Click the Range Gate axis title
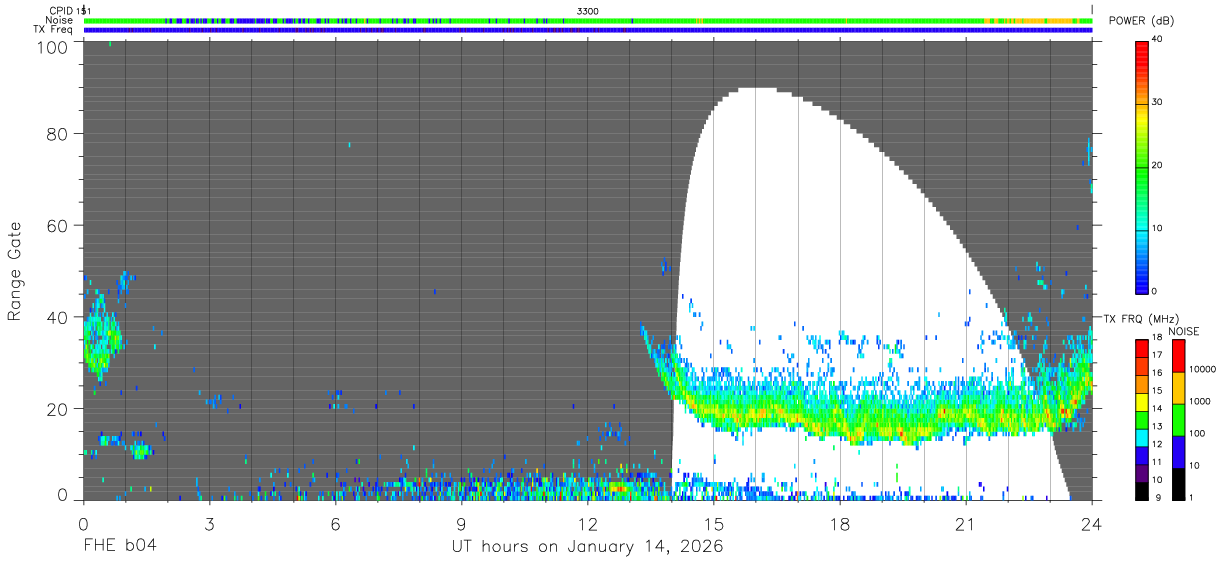 pyautogui.click(x=15, y=271)
